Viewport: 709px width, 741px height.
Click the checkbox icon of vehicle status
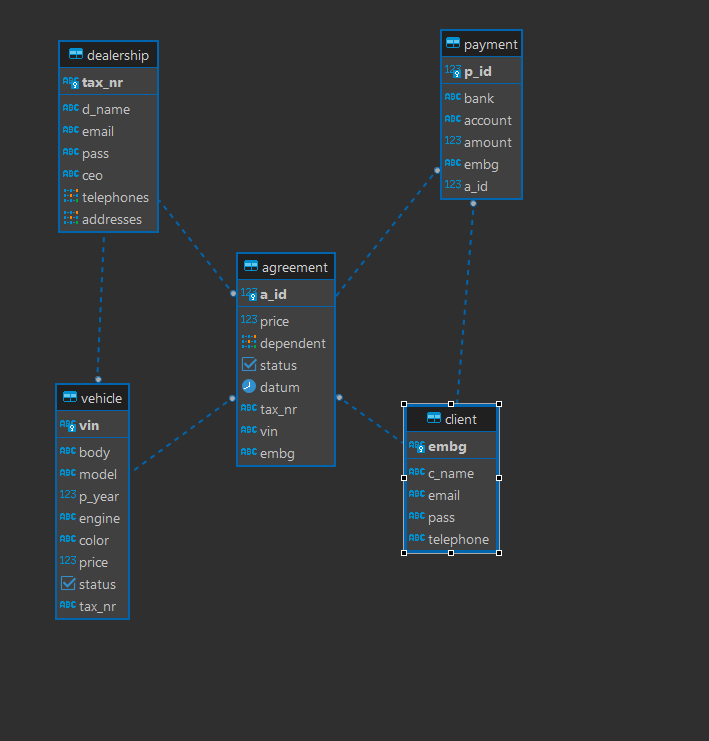click(x=68, y=584)
